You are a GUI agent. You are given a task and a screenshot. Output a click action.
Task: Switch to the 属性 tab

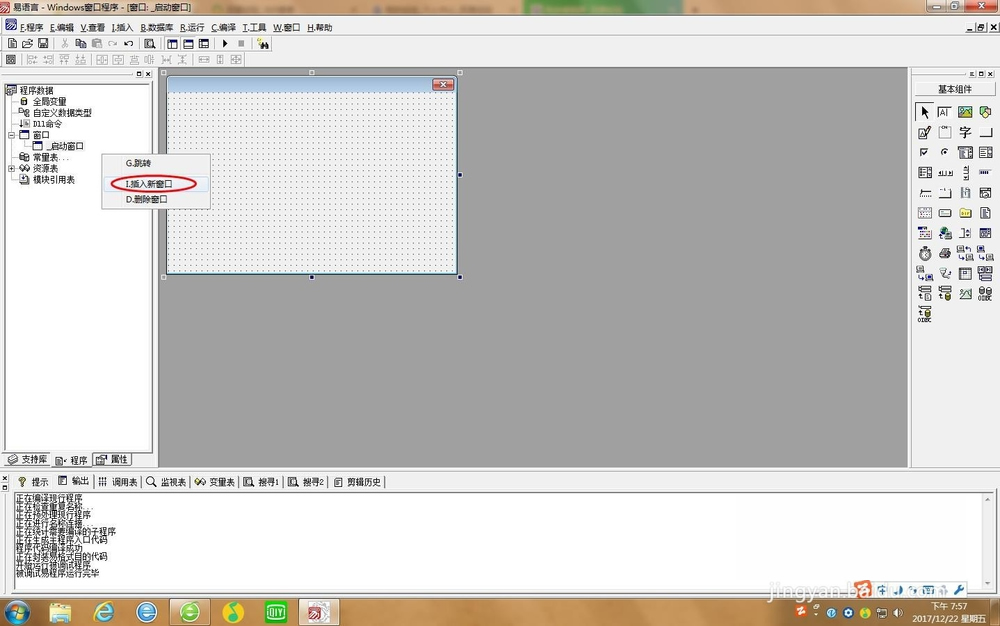pos(112,460)
